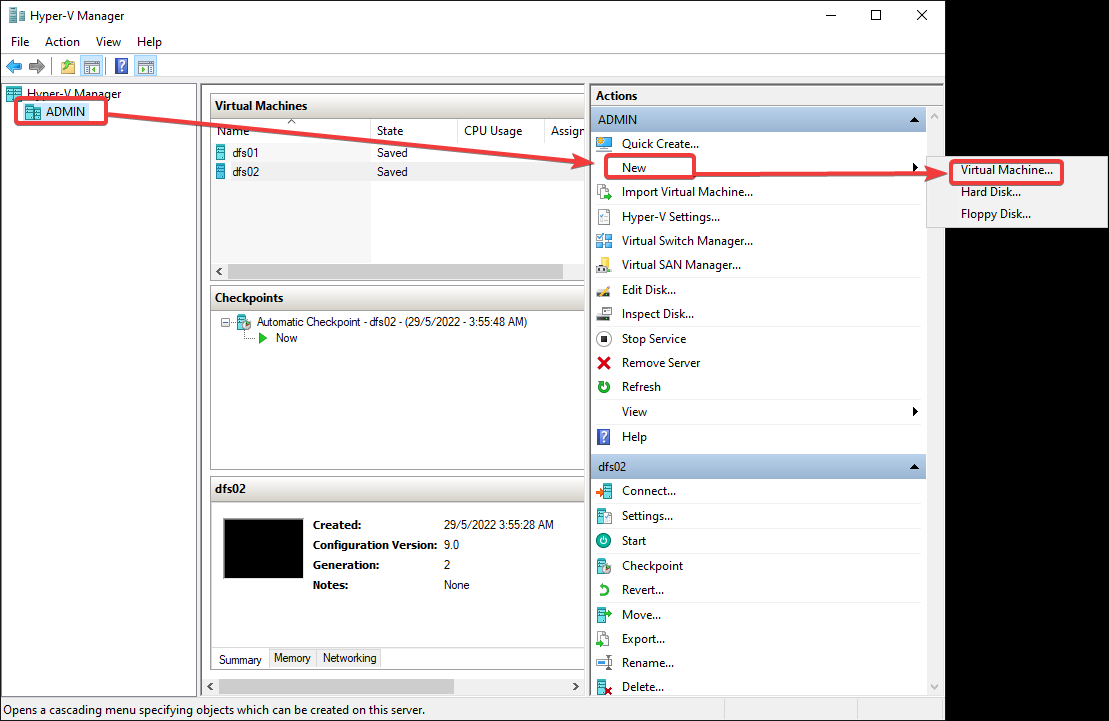
Task: Select the dfs01 virtual machine row
Action: point(397,153)
